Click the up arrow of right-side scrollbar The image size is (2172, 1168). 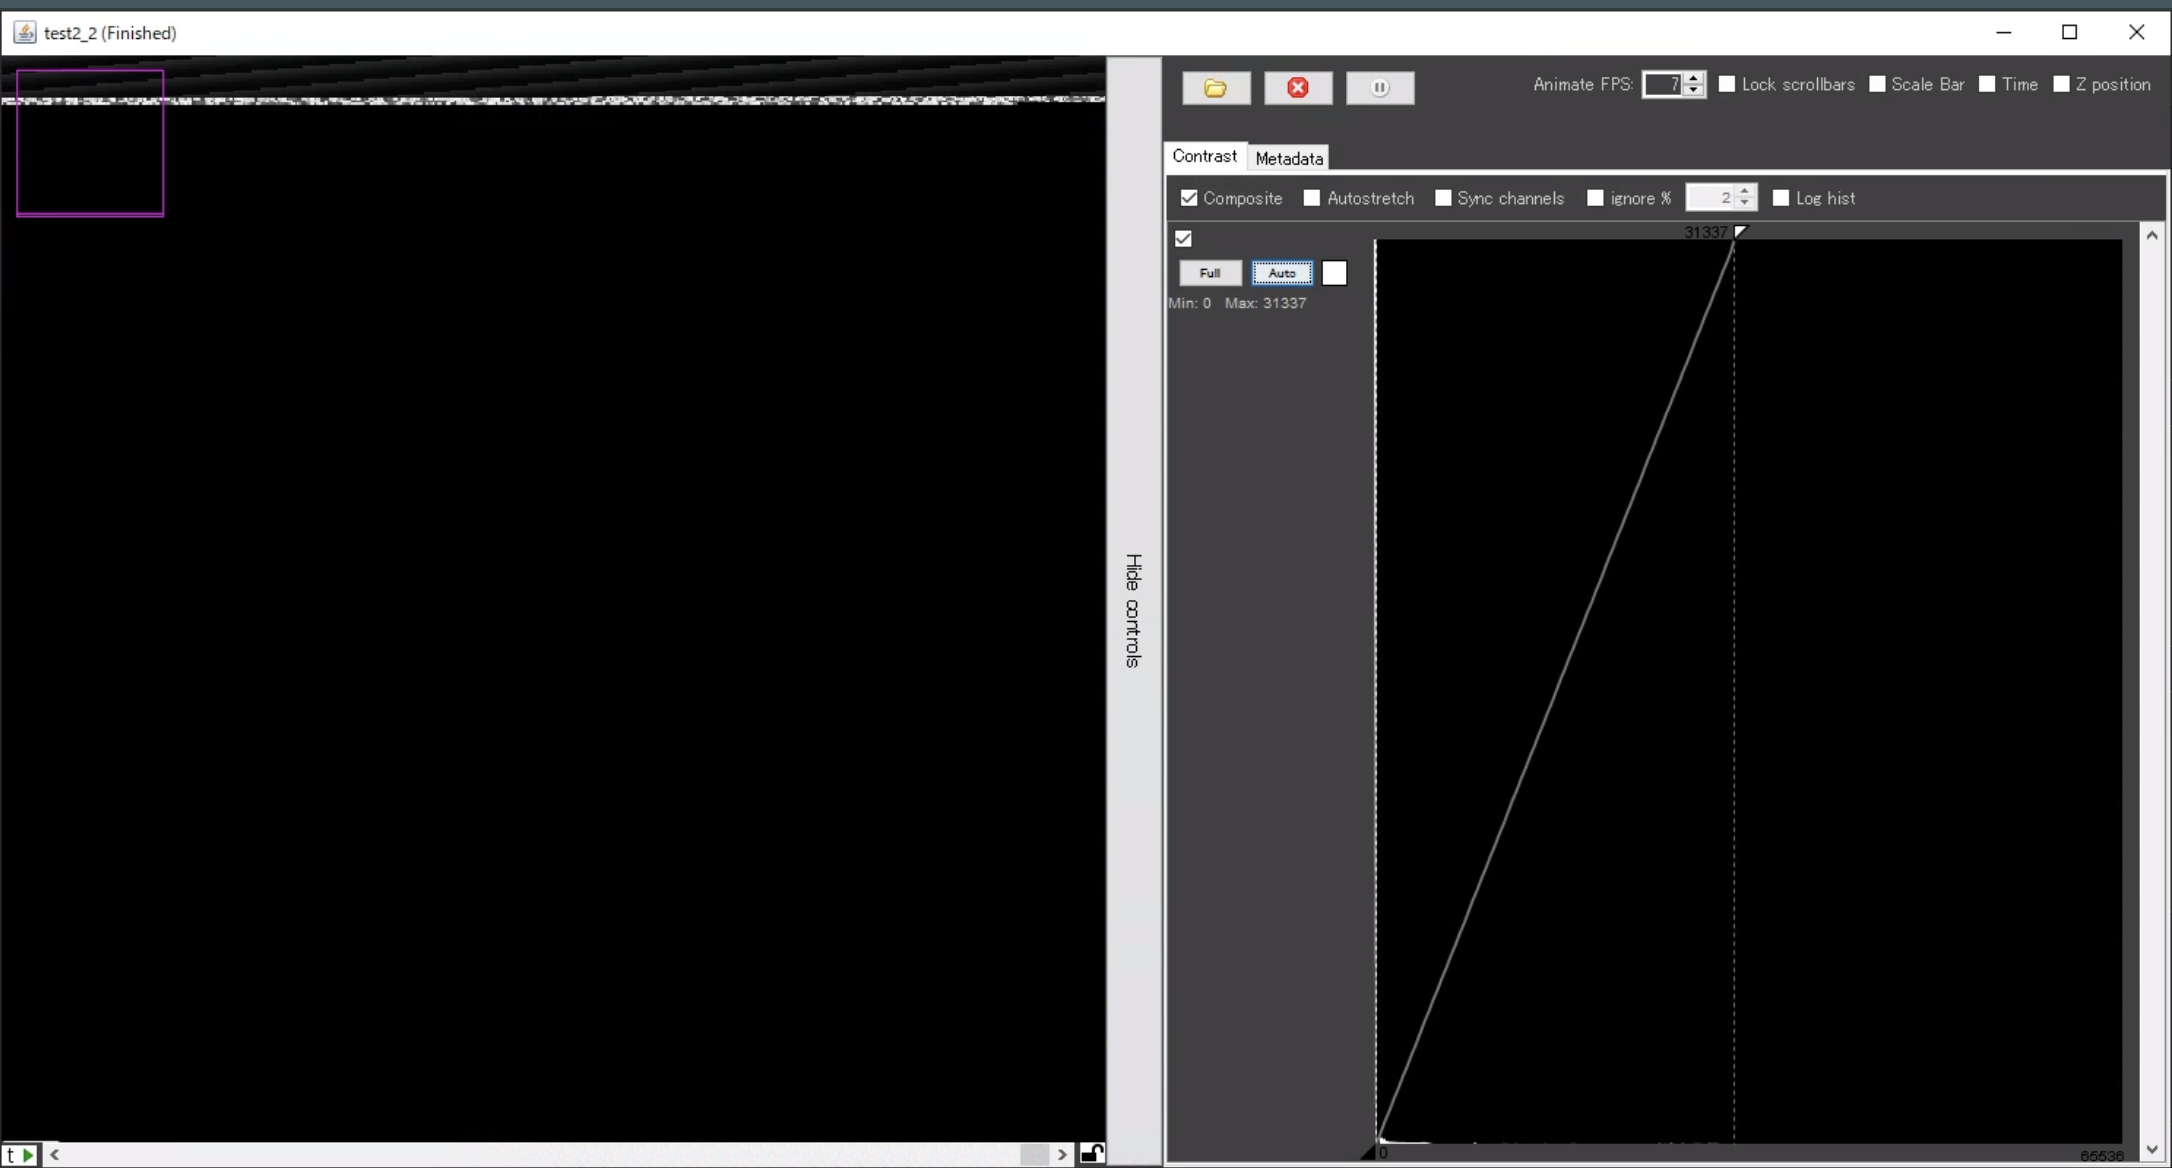(2153, 234)
